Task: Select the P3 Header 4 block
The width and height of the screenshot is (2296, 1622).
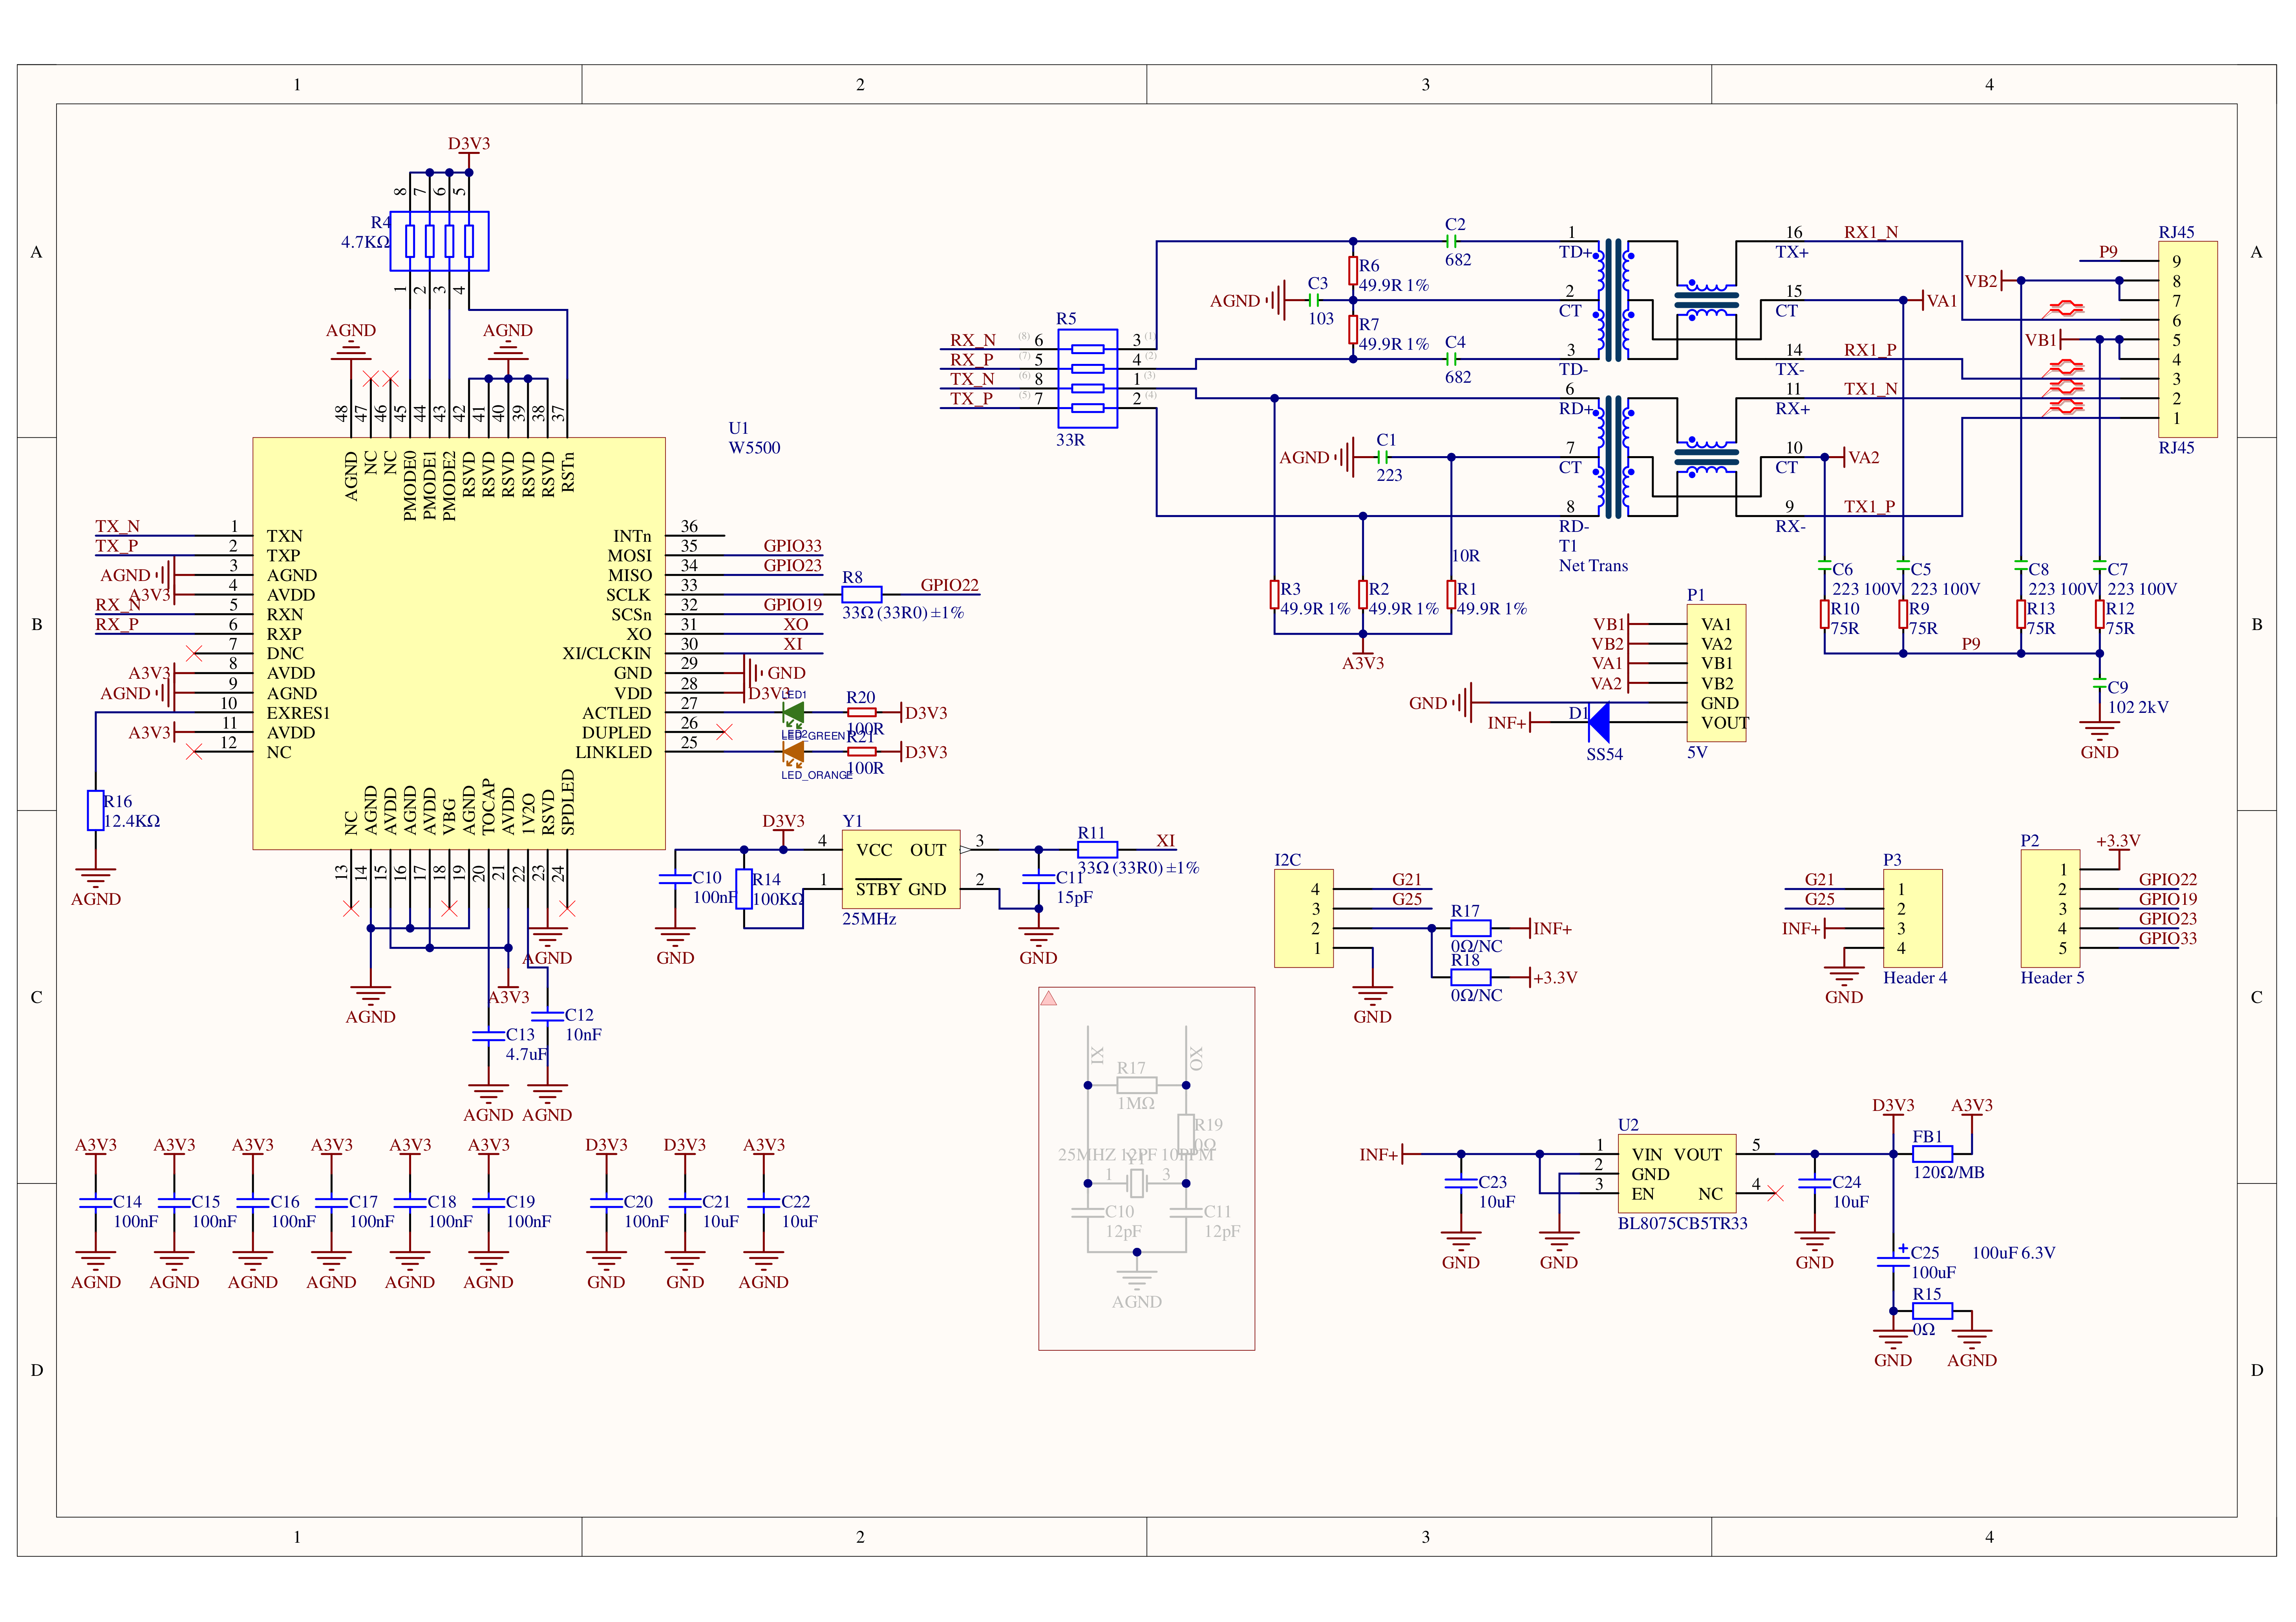Action: 1913,918
